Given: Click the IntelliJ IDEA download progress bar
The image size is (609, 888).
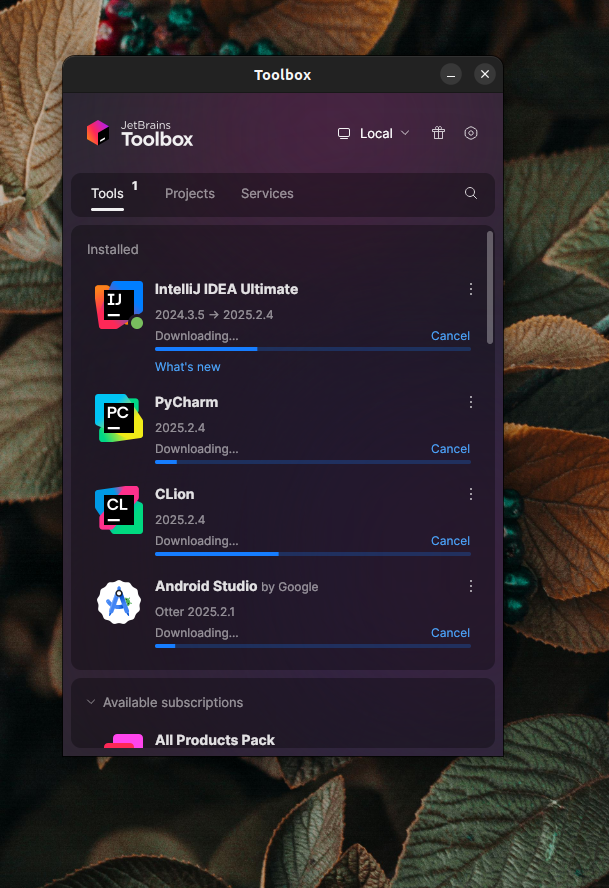Looking at the screenshot, I should pyautogui.click(x=313, y=349).
